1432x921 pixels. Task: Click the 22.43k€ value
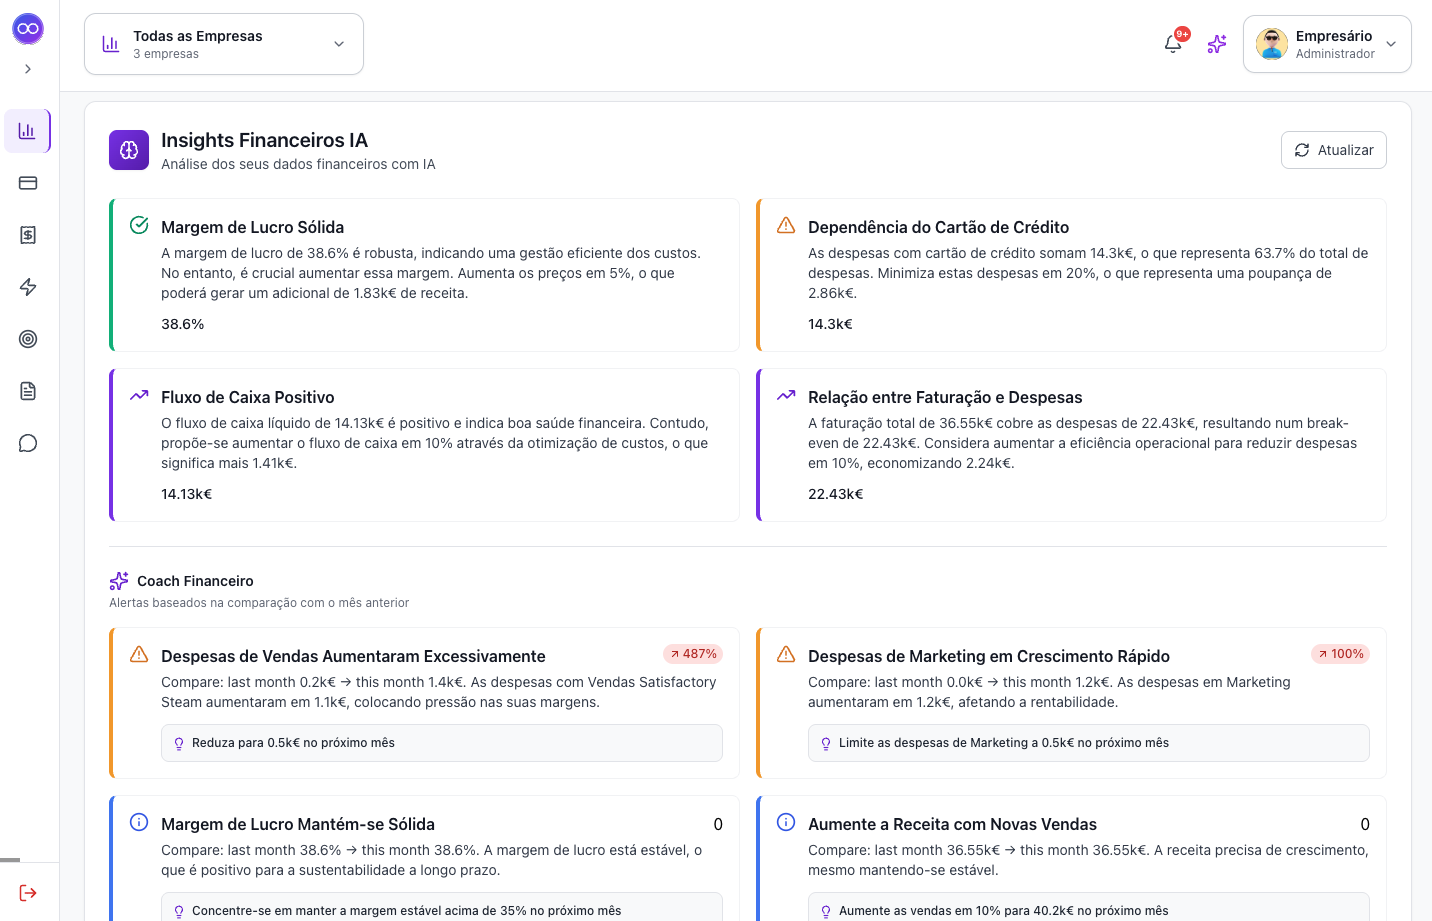coord(836,494)
